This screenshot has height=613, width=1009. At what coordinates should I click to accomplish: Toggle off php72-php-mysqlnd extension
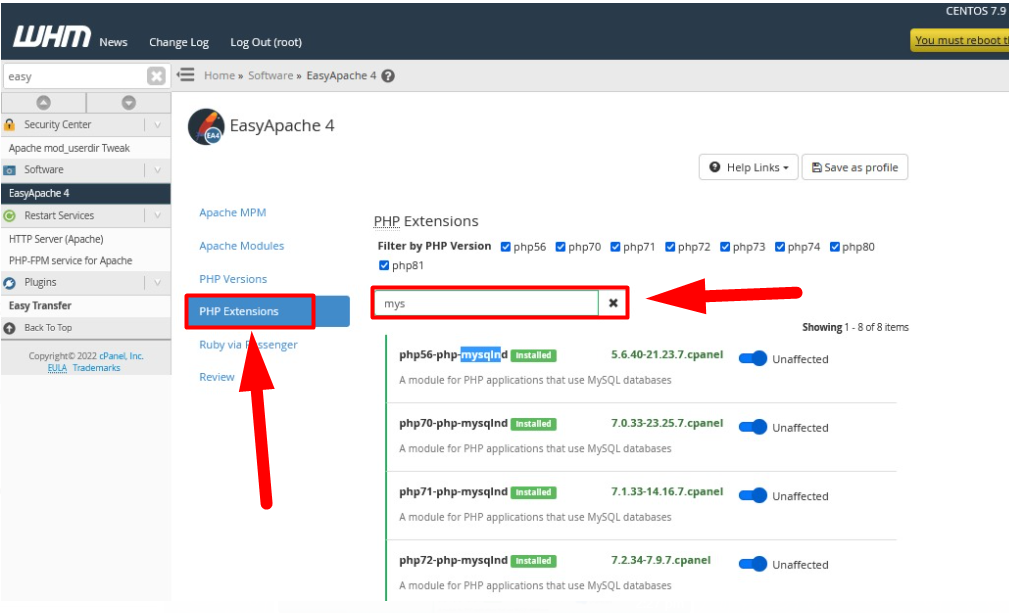coord(753,564)
